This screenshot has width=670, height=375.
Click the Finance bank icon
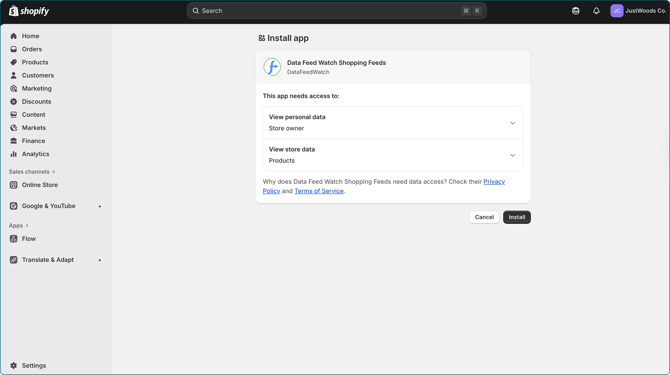click(x=14, y=141)
